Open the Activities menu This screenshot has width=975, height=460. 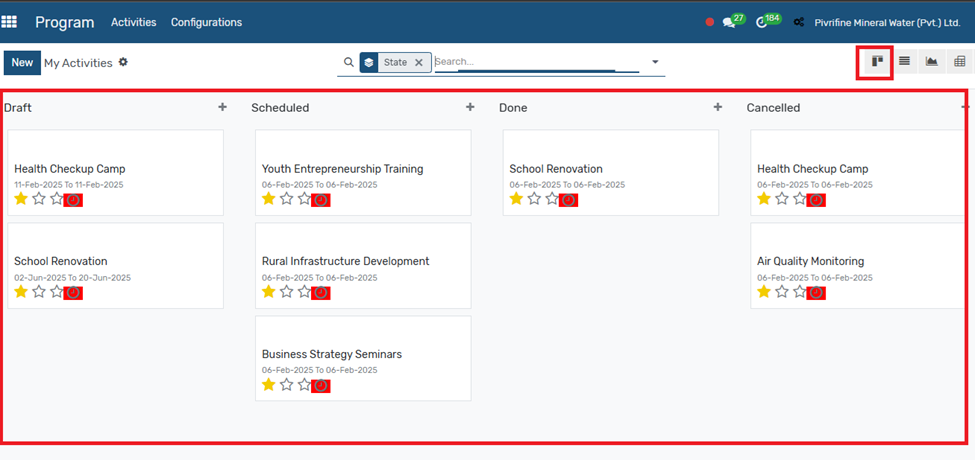(x=134, y=22)
